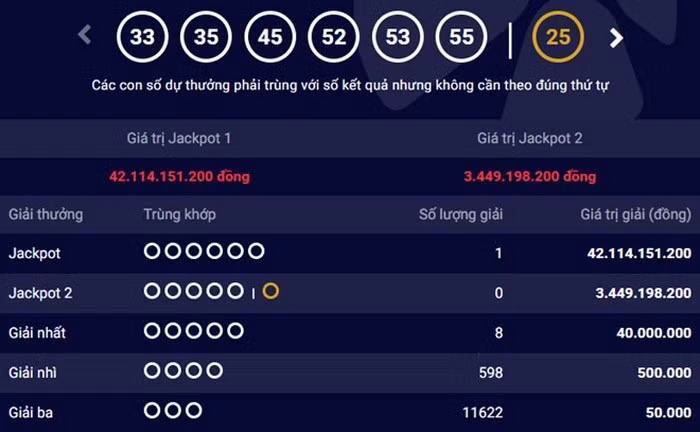Click the gold bonus ball 25
This screenshot has height=432, width=700.
click(x=558, y=38)
